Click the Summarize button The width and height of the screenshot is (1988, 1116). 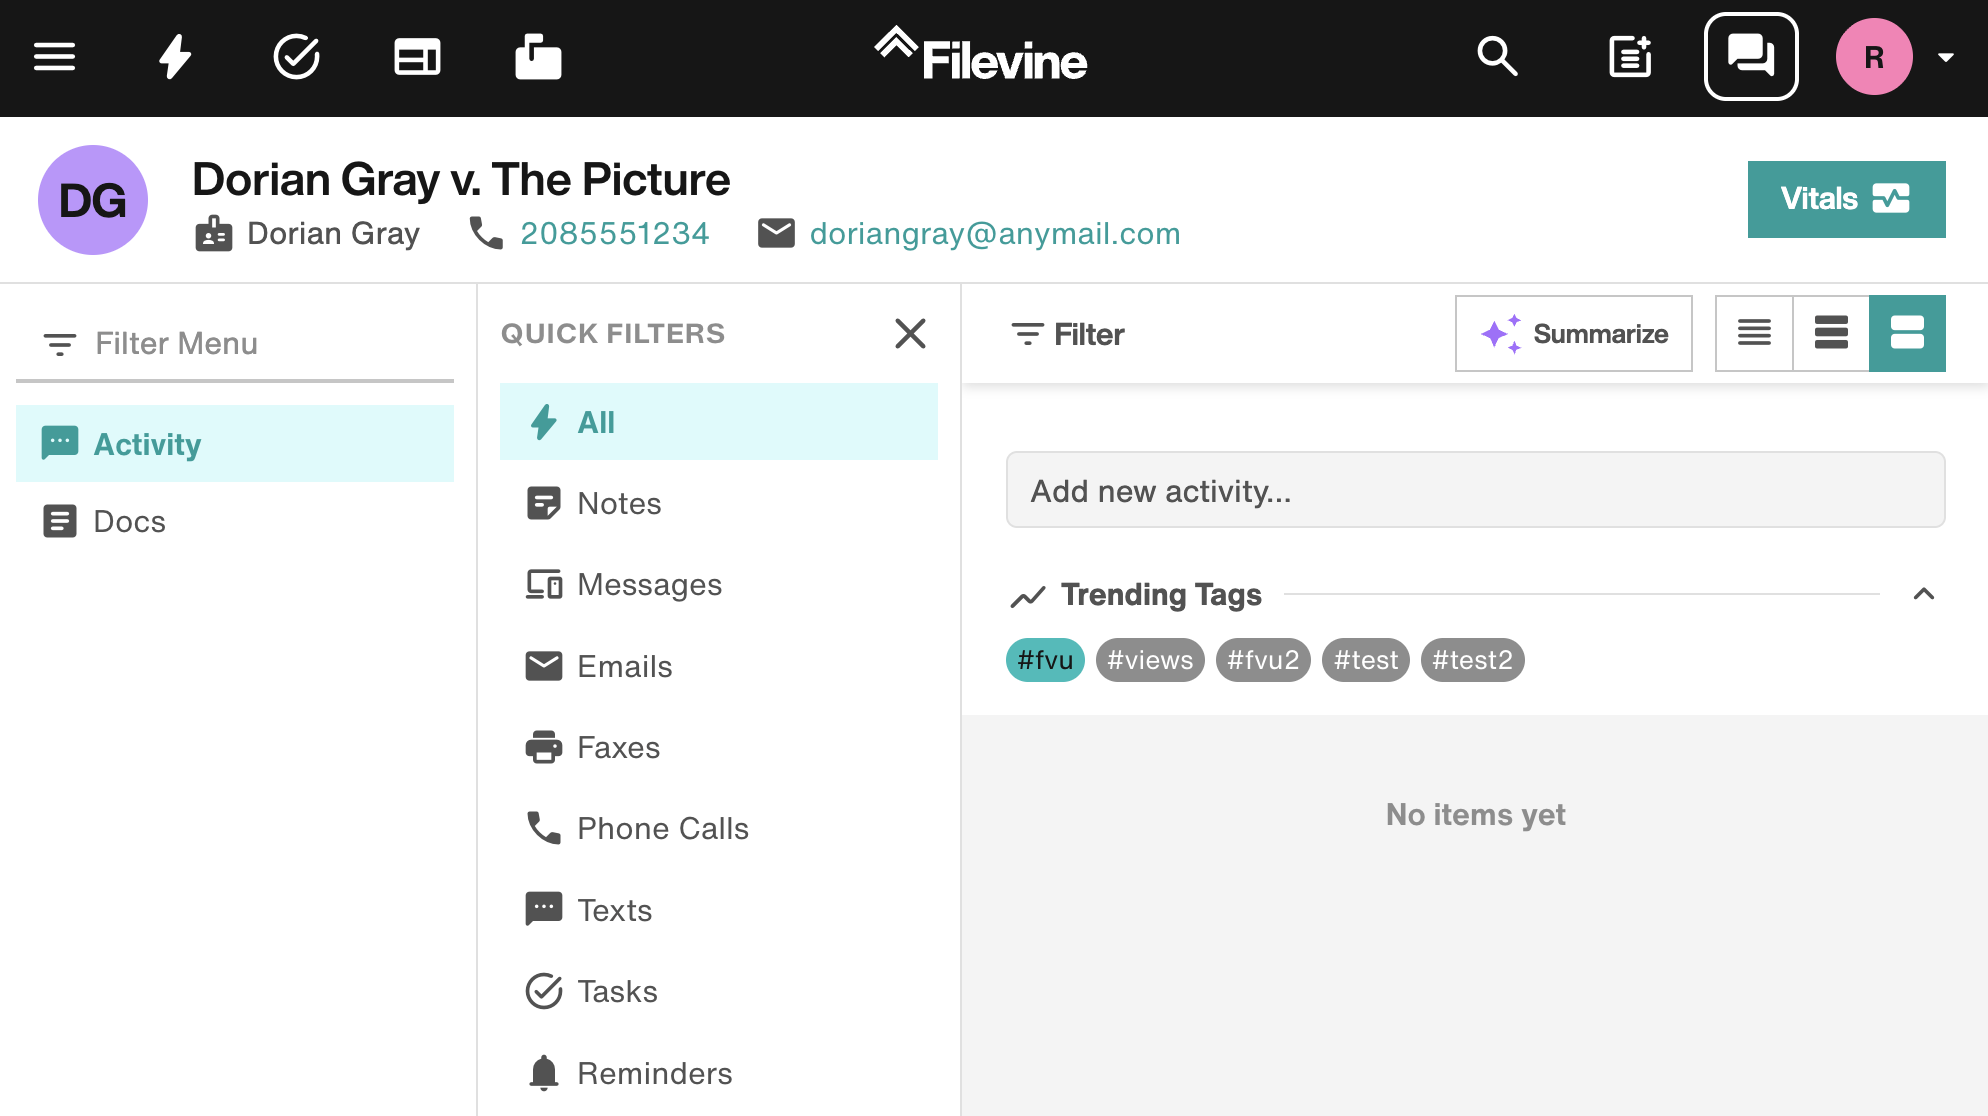pos(1573,333)
